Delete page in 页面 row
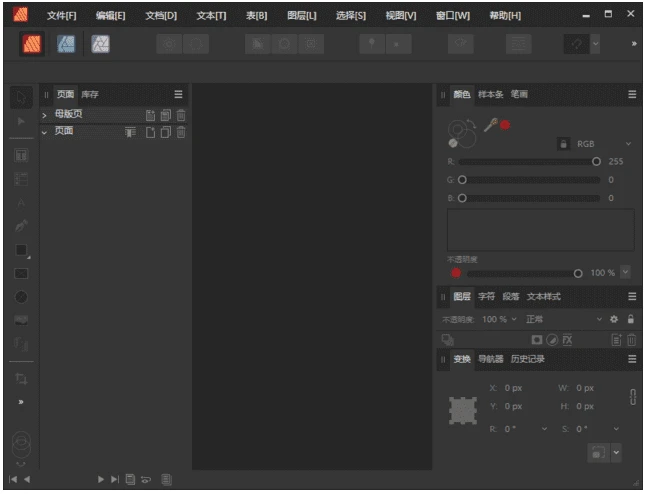 181,132
